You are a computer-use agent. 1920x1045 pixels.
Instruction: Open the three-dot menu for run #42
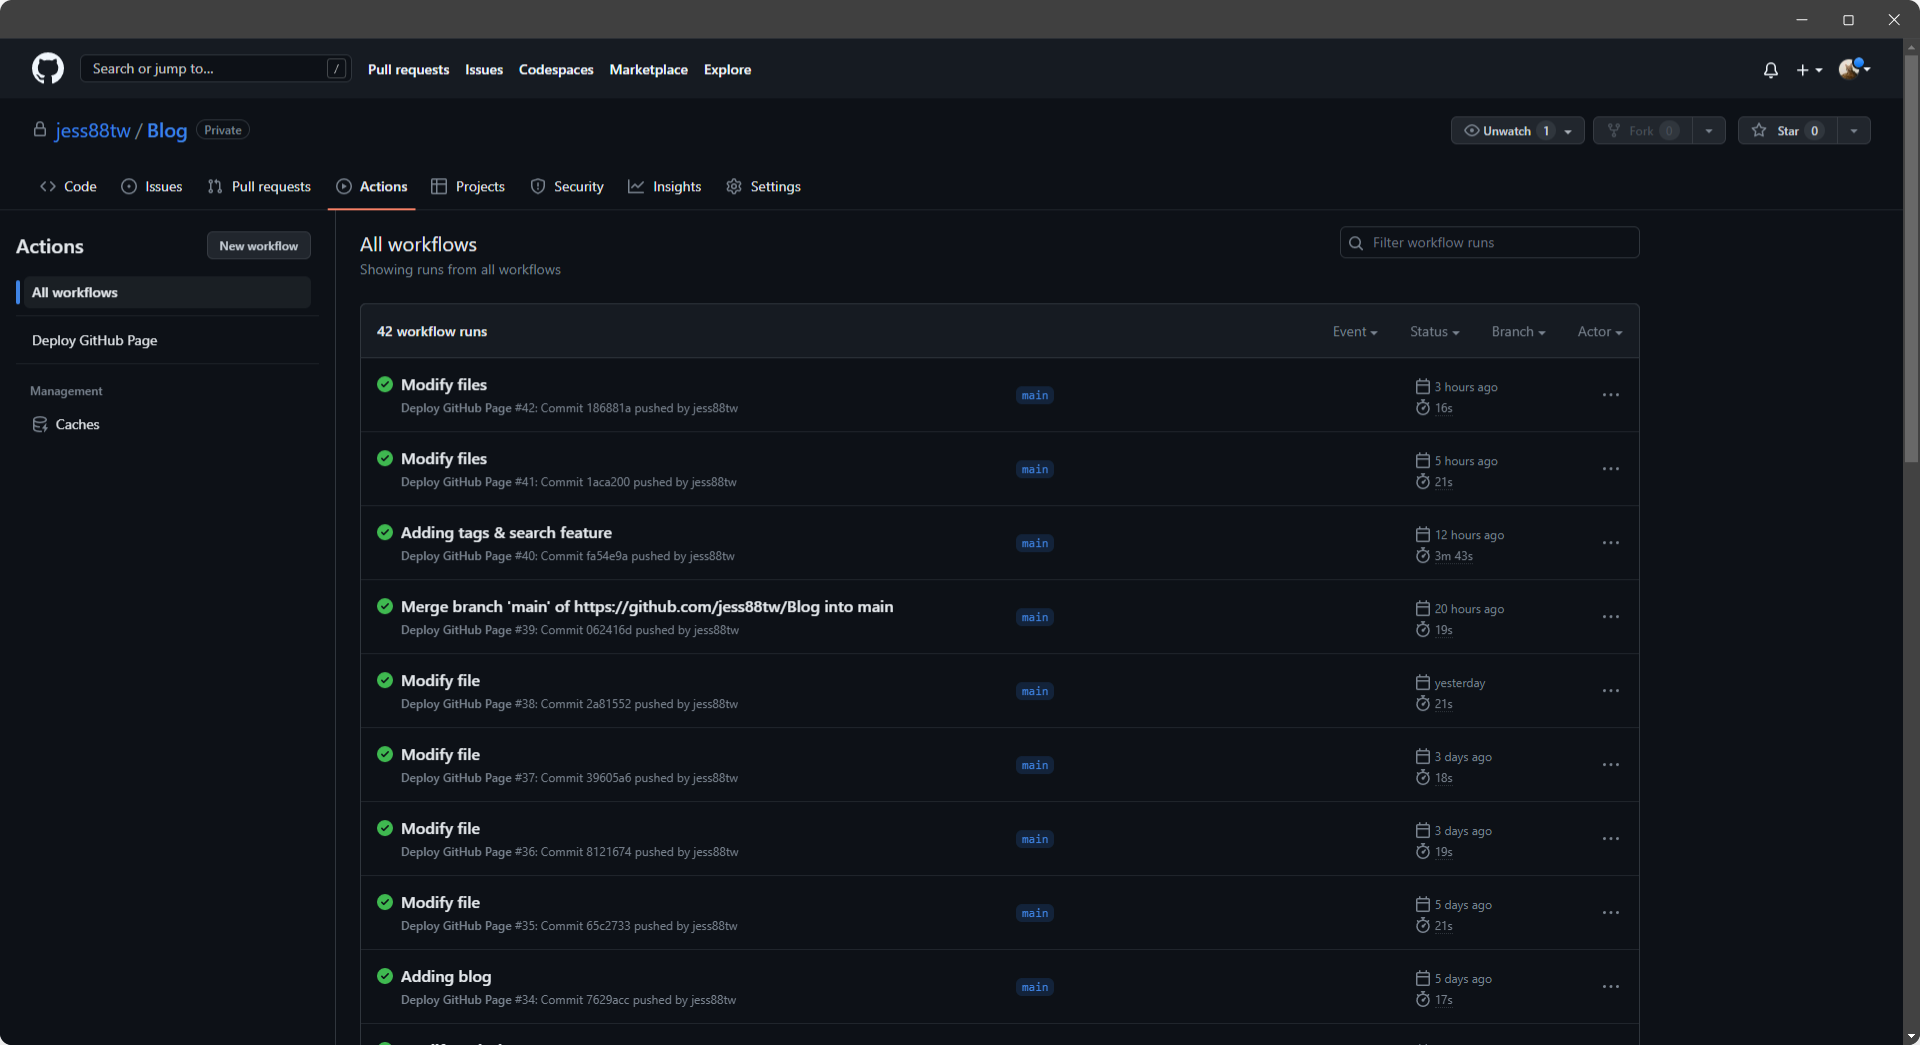pos(1611,395)
